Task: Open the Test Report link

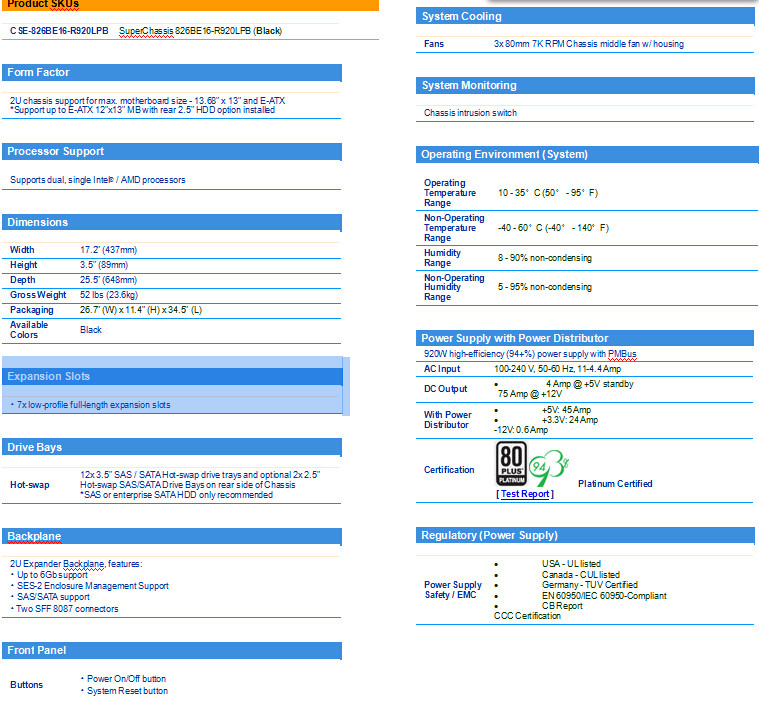Action: pyautogui.click(x=525, y=494)
